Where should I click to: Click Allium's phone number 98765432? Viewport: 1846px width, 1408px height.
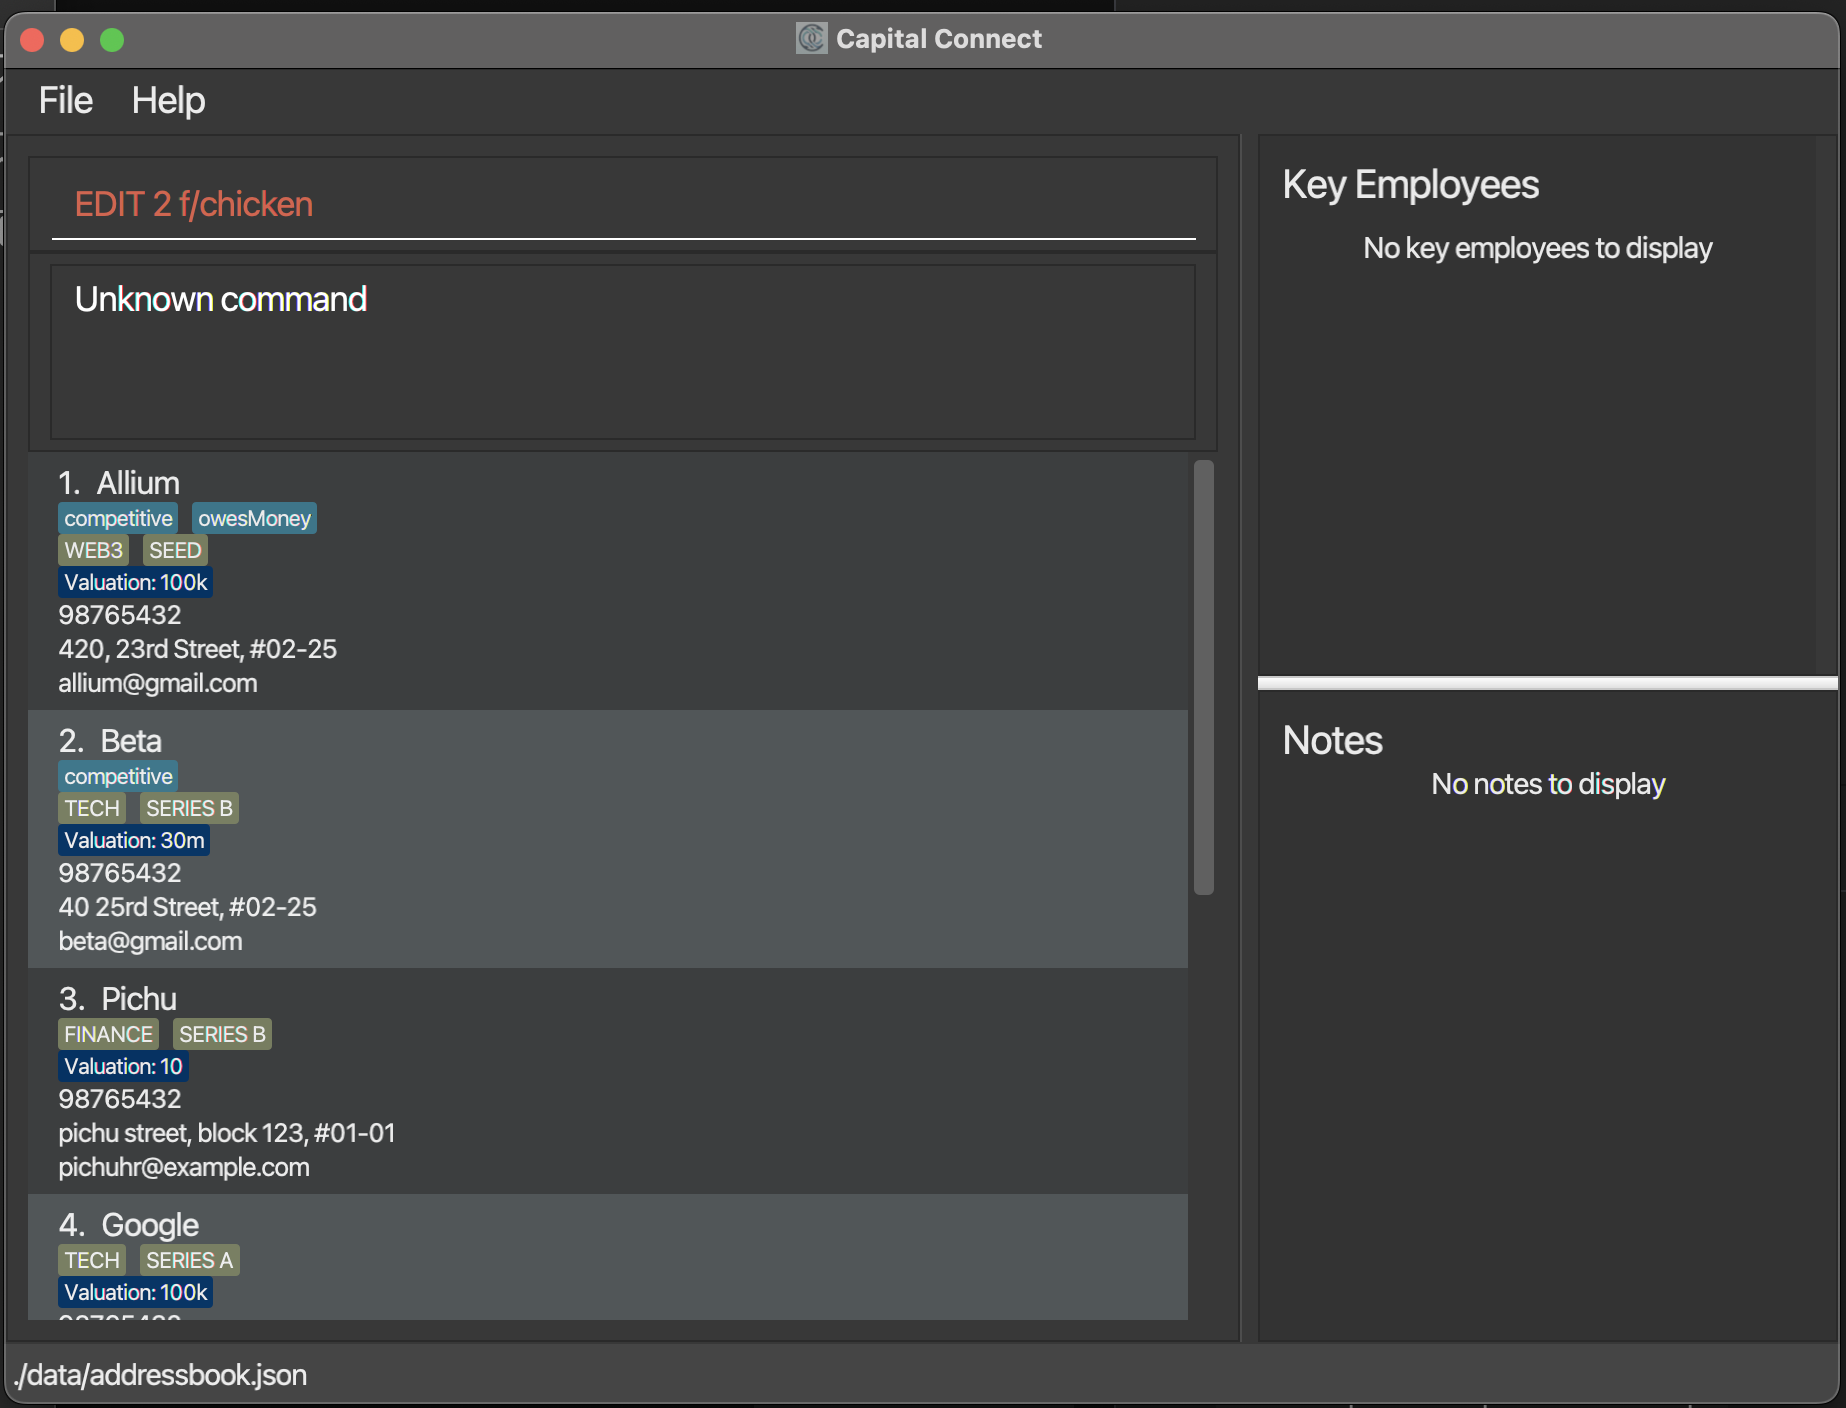click(120, 615)
